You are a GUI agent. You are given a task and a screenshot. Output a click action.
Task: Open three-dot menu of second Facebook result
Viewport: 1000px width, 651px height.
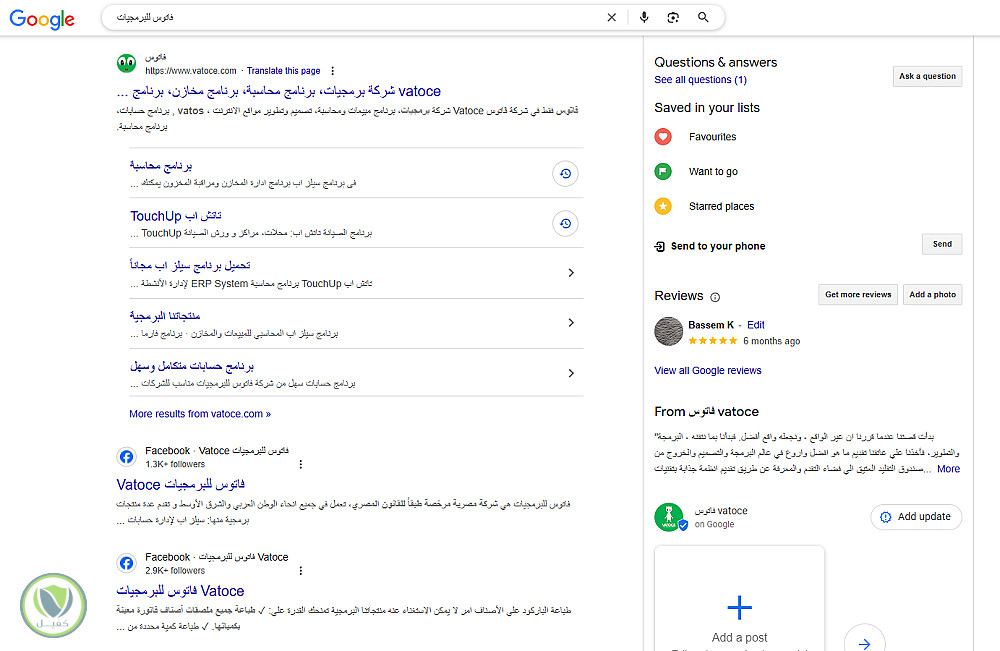[x=301, y=570]
